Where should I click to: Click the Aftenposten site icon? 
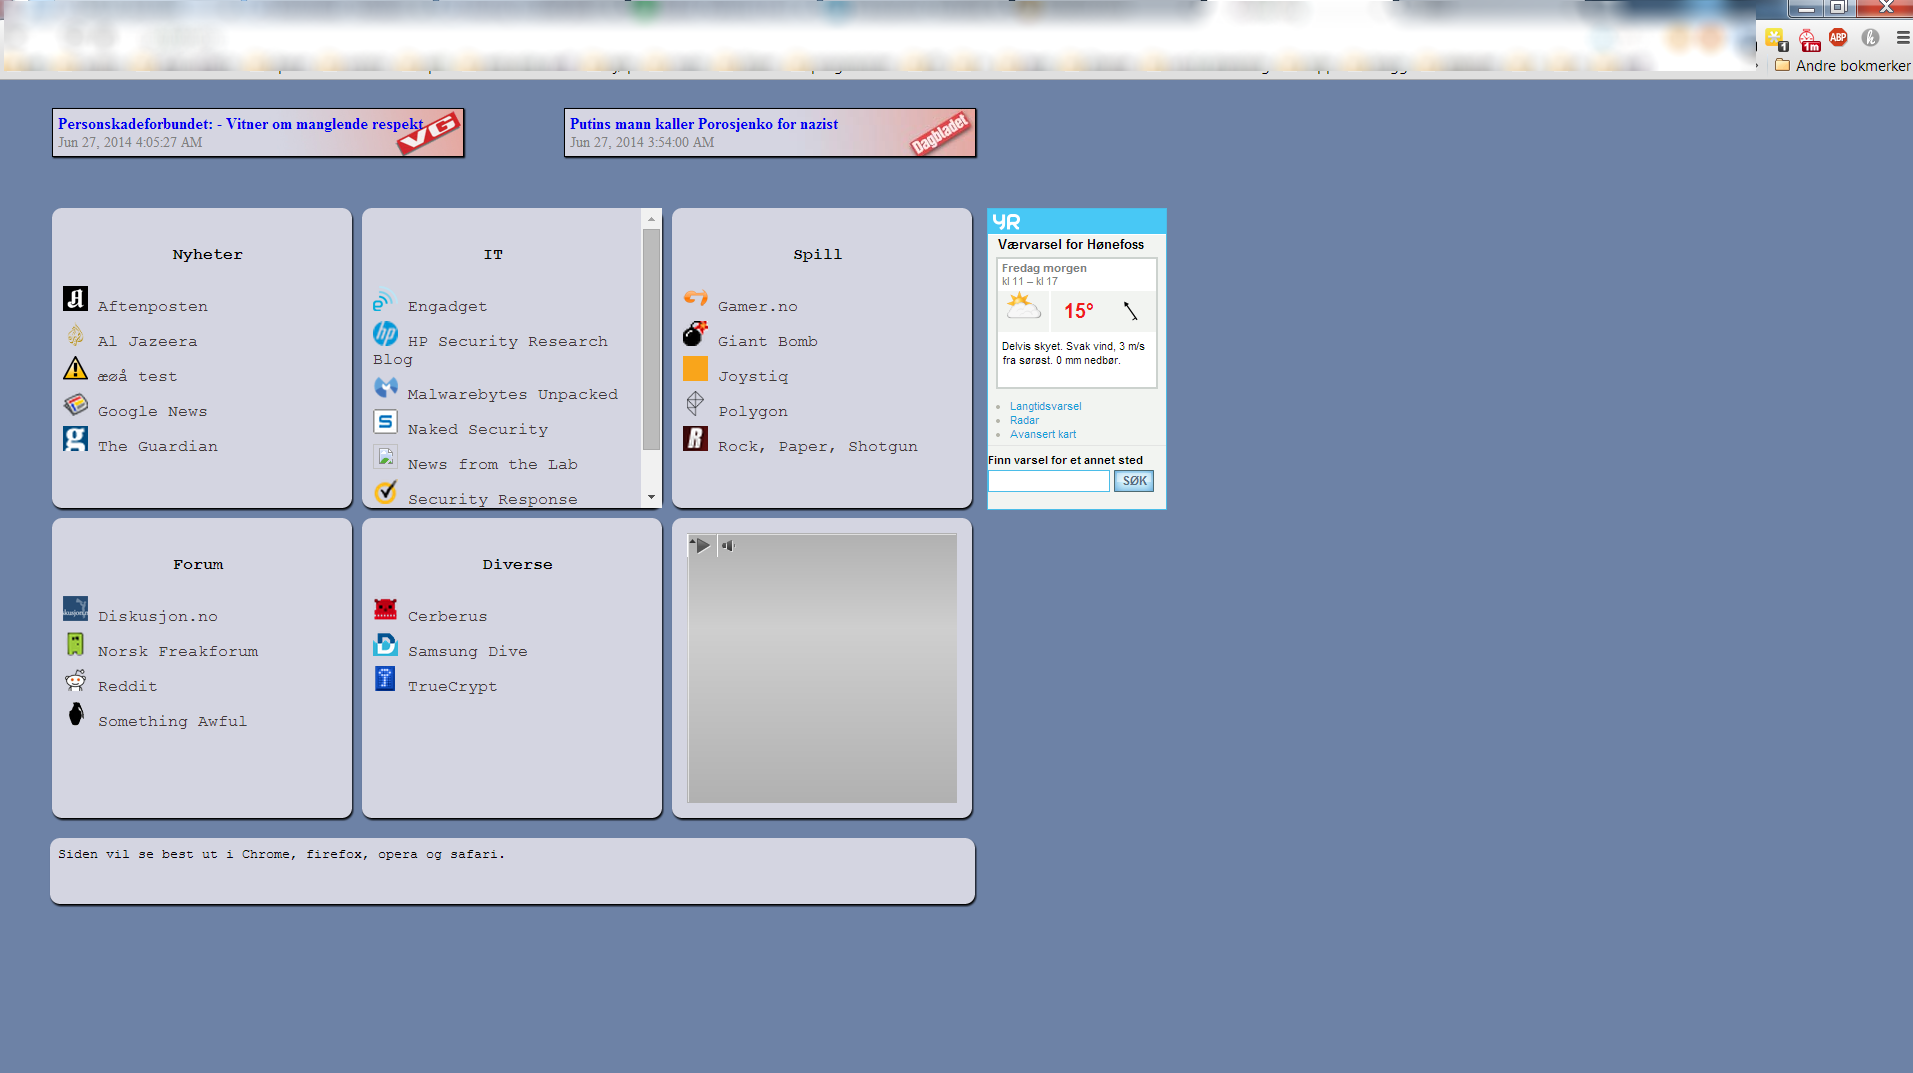[75, 299]
